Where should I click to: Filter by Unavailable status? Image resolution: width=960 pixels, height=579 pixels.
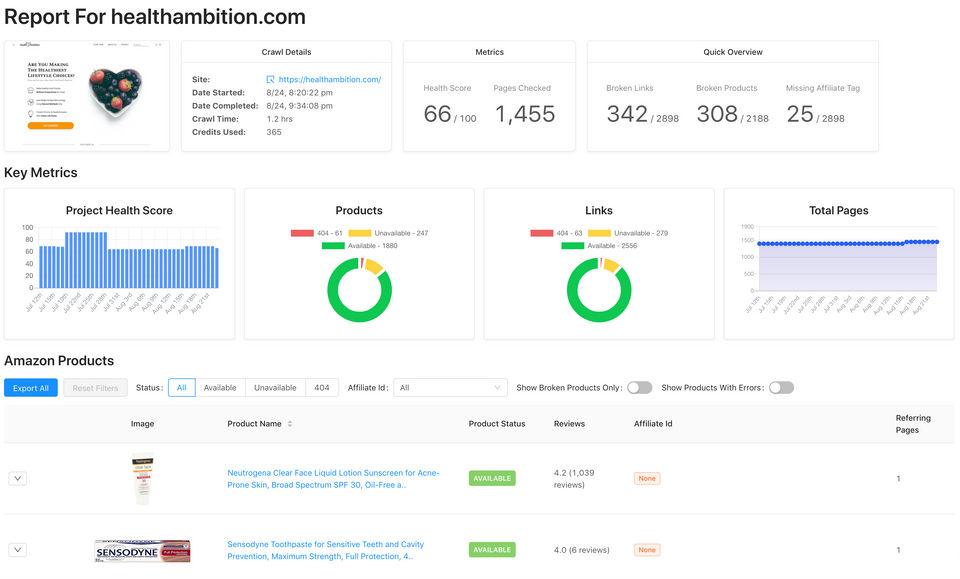tap(275, 387)
